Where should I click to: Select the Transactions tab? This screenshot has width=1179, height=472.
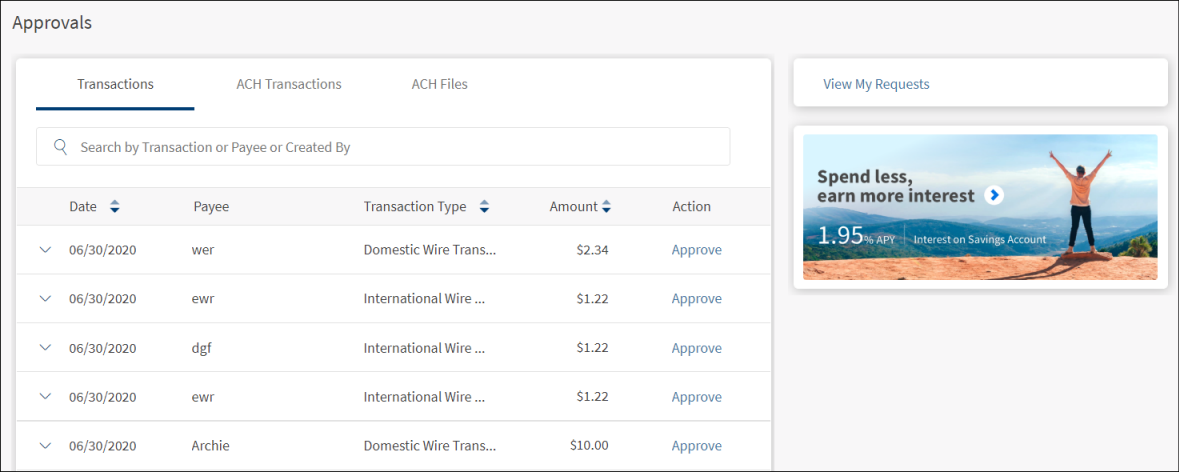point(115,84)
